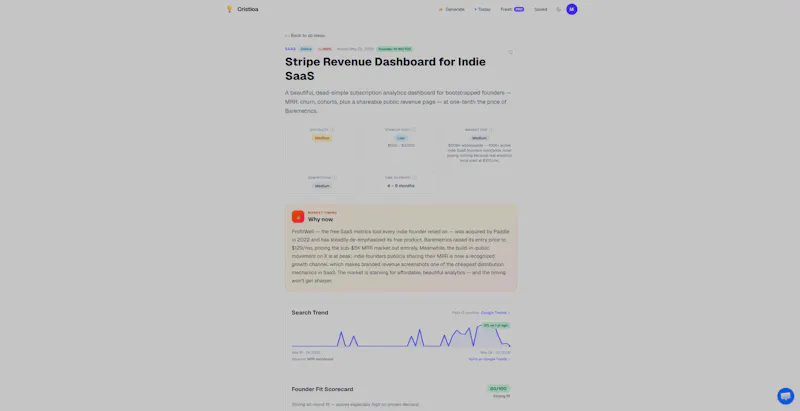Toggle dark mode with moon icon
This screenshot has width=800, height=411.
(x=559, y=9)
